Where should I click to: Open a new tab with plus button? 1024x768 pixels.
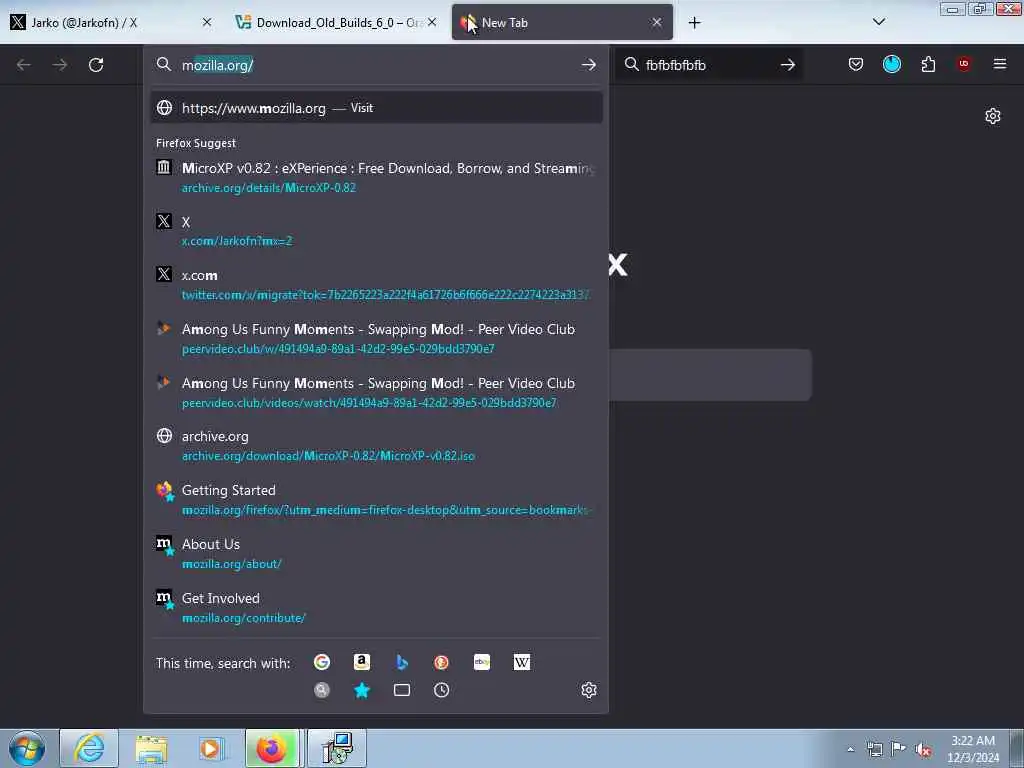click(694, 23)
